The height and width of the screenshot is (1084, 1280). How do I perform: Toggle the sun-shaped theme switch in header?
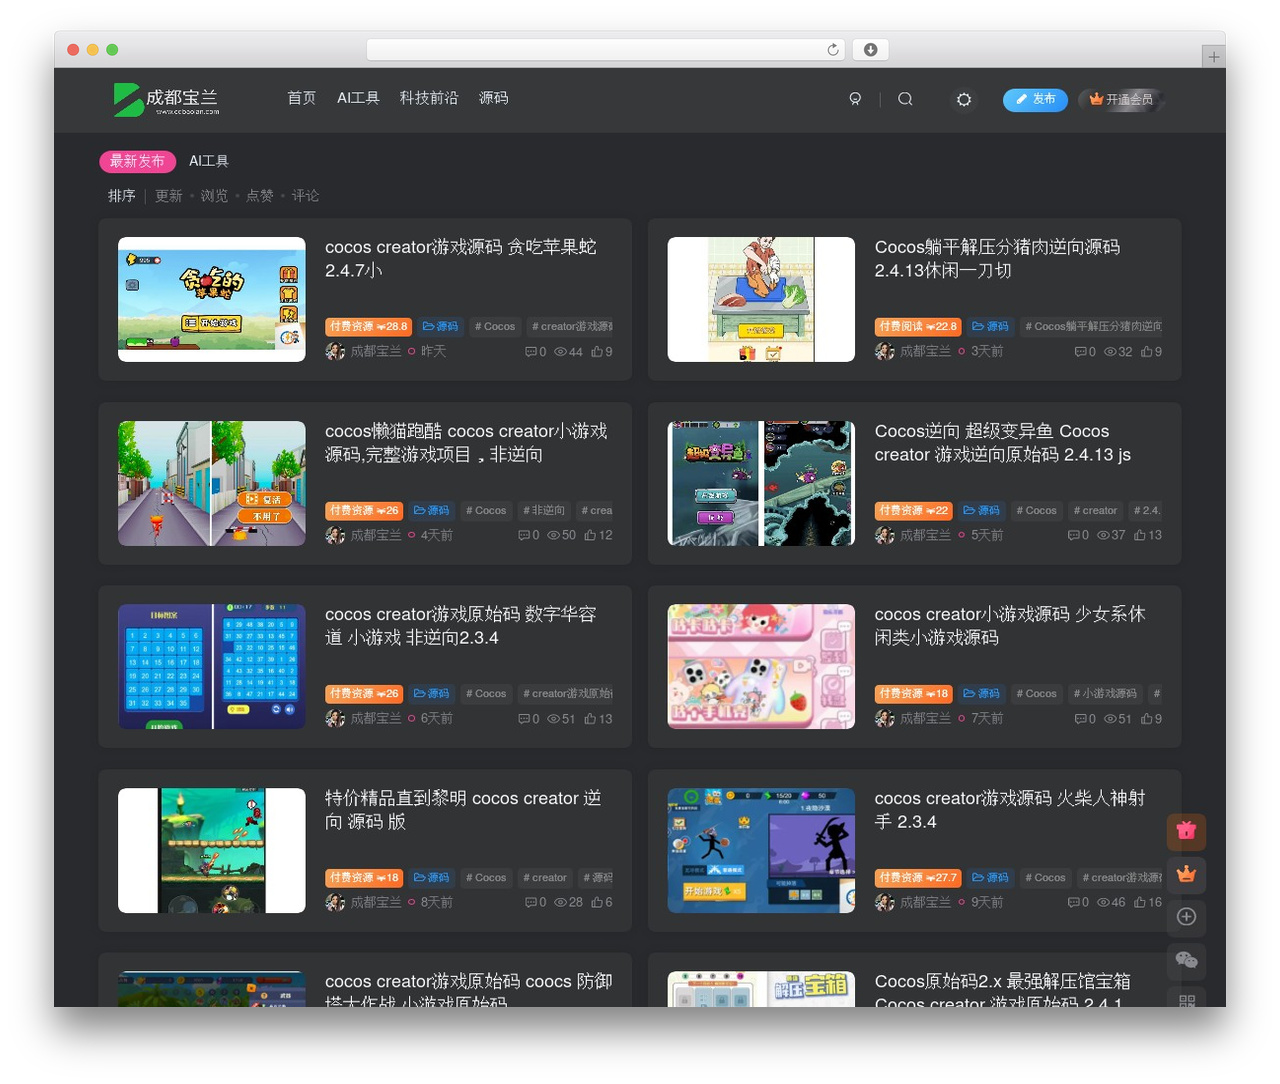[x=964, y=99]
